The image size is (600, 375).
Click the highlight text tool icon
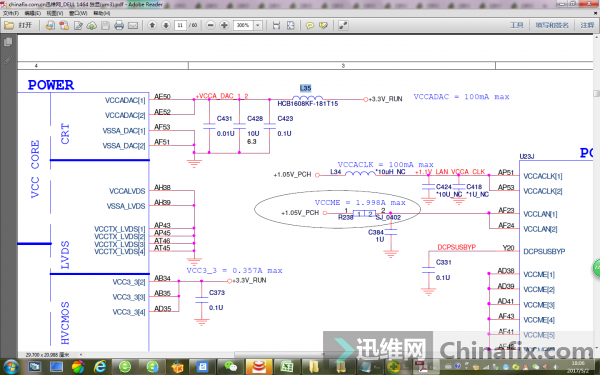[x=323, y=25]
